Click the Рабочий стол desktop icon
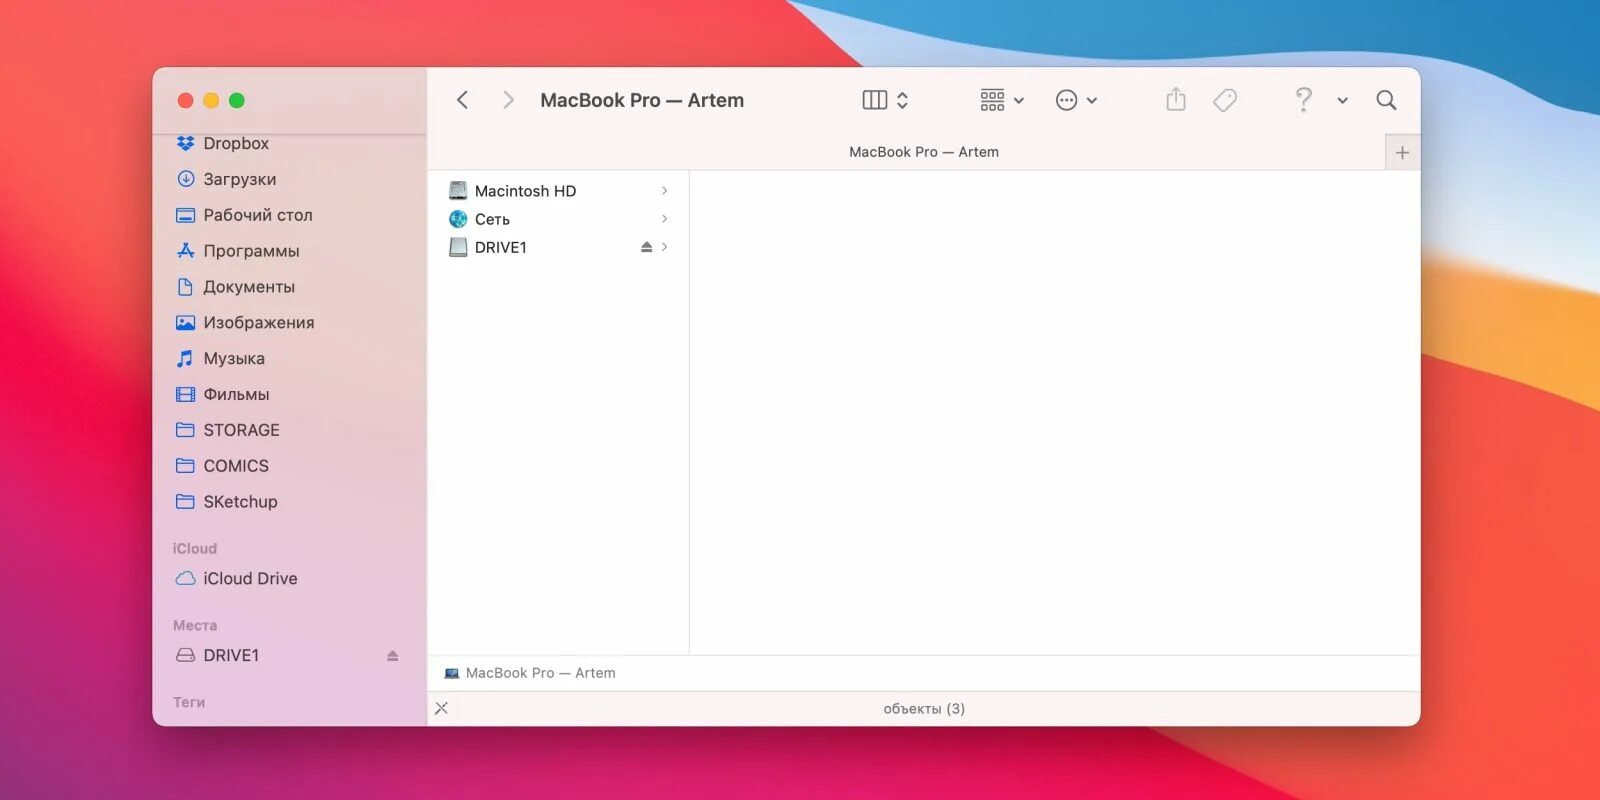The image size is (1600, 800). (x=185, y=215)
